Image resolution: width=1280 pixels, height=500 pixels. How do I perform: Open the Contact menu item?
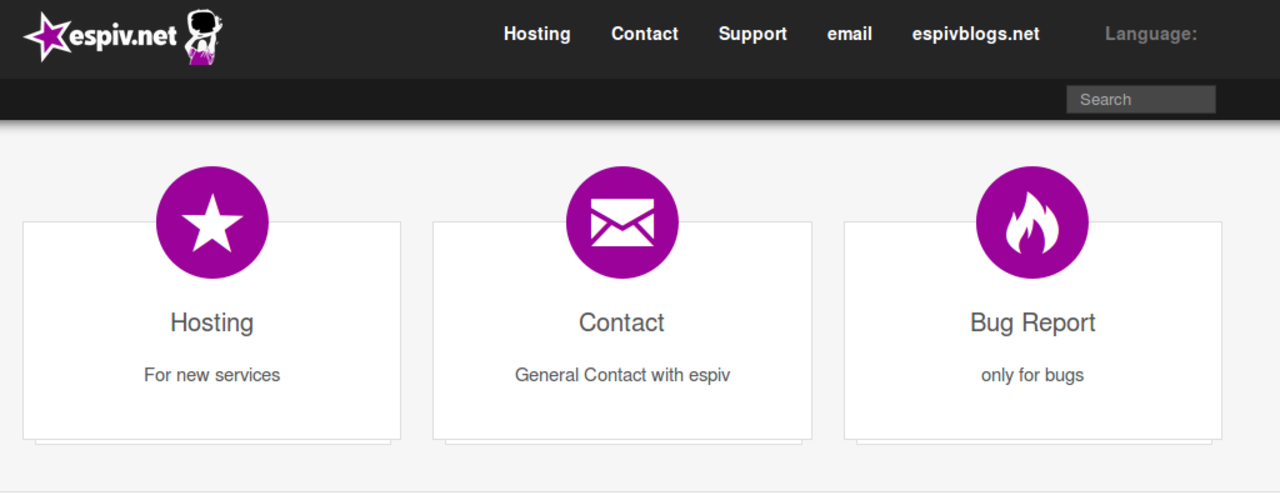(x=645, y=34)
